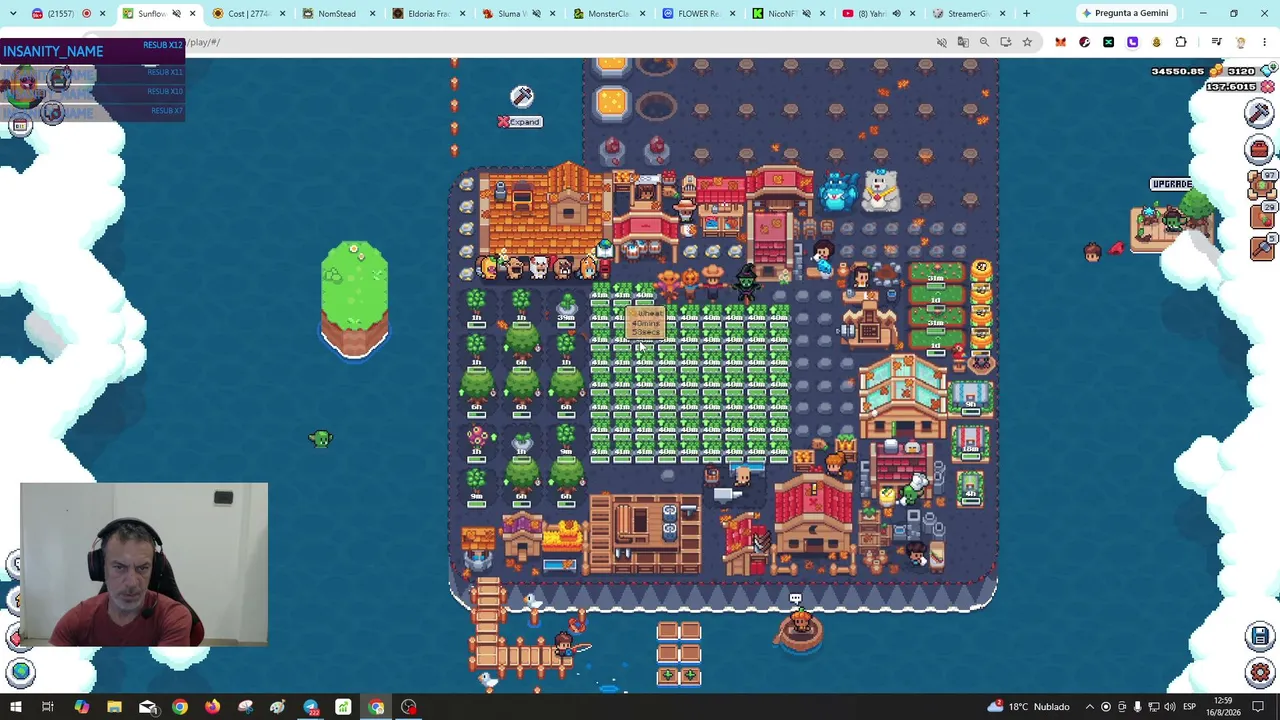Close the FLOWER browser tab
The image size is (1280, 720).
pyautogui.click(x=732, y=14)
